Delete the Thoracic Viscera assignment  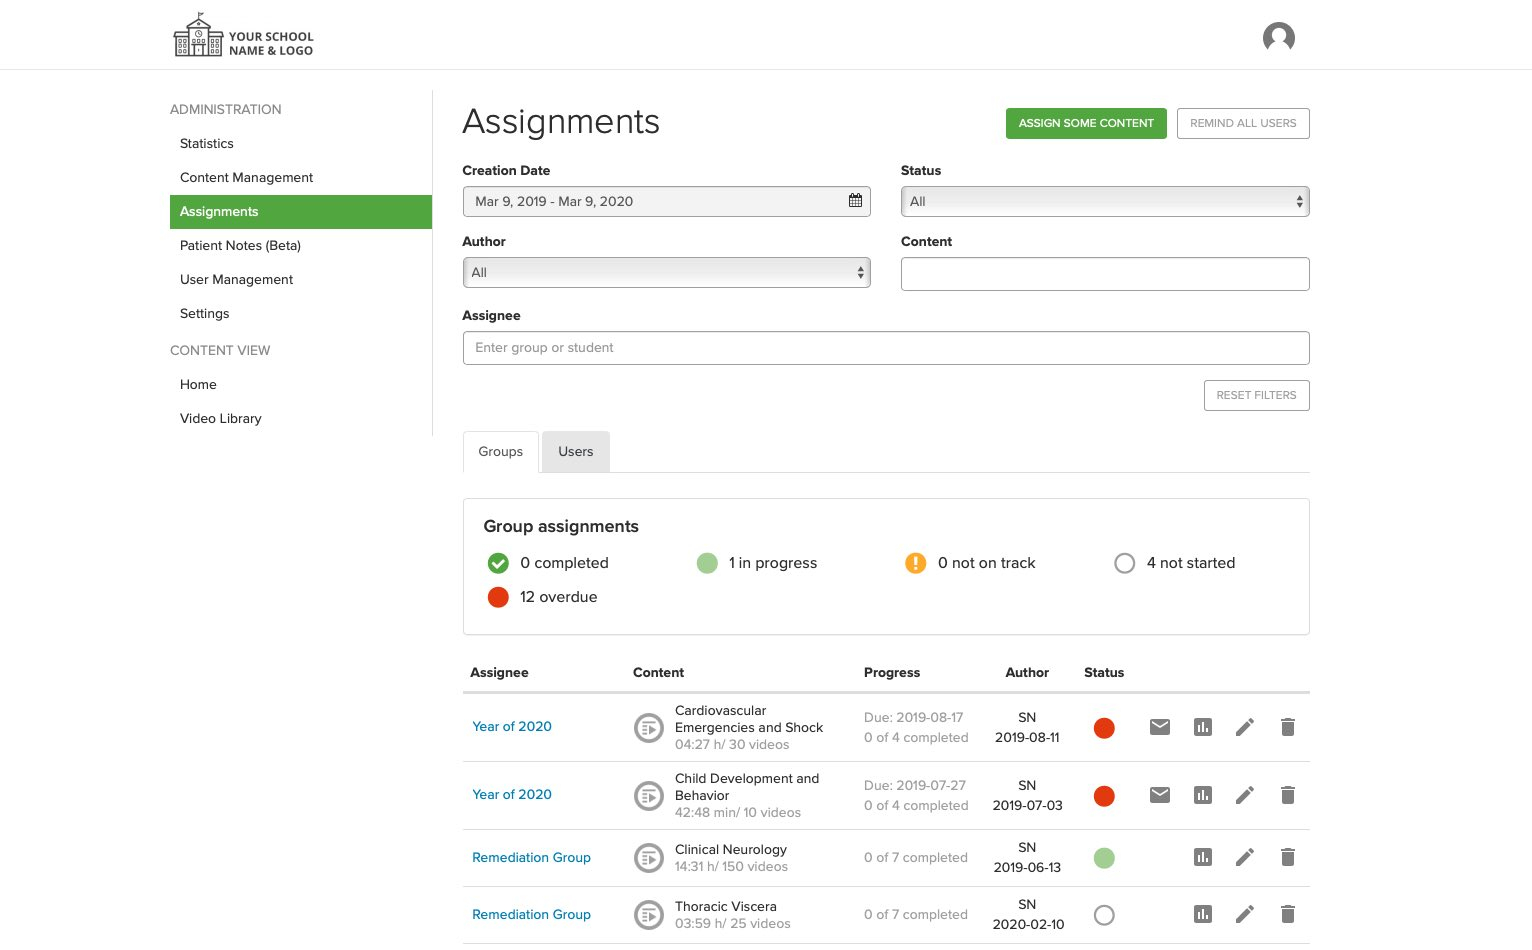(x=1288, y=914)
